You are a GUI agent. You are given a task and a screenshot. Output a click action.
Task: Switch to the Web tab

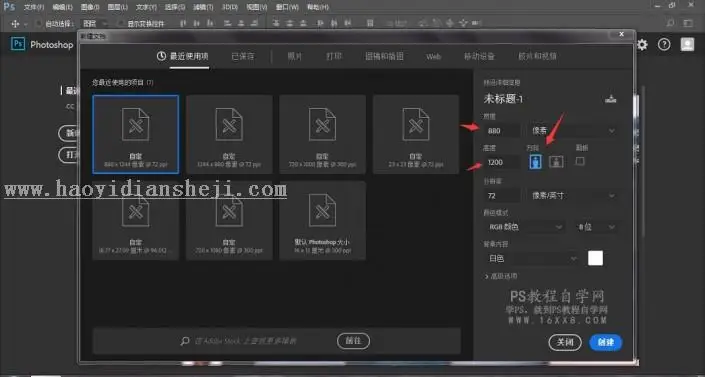point(433,57)
